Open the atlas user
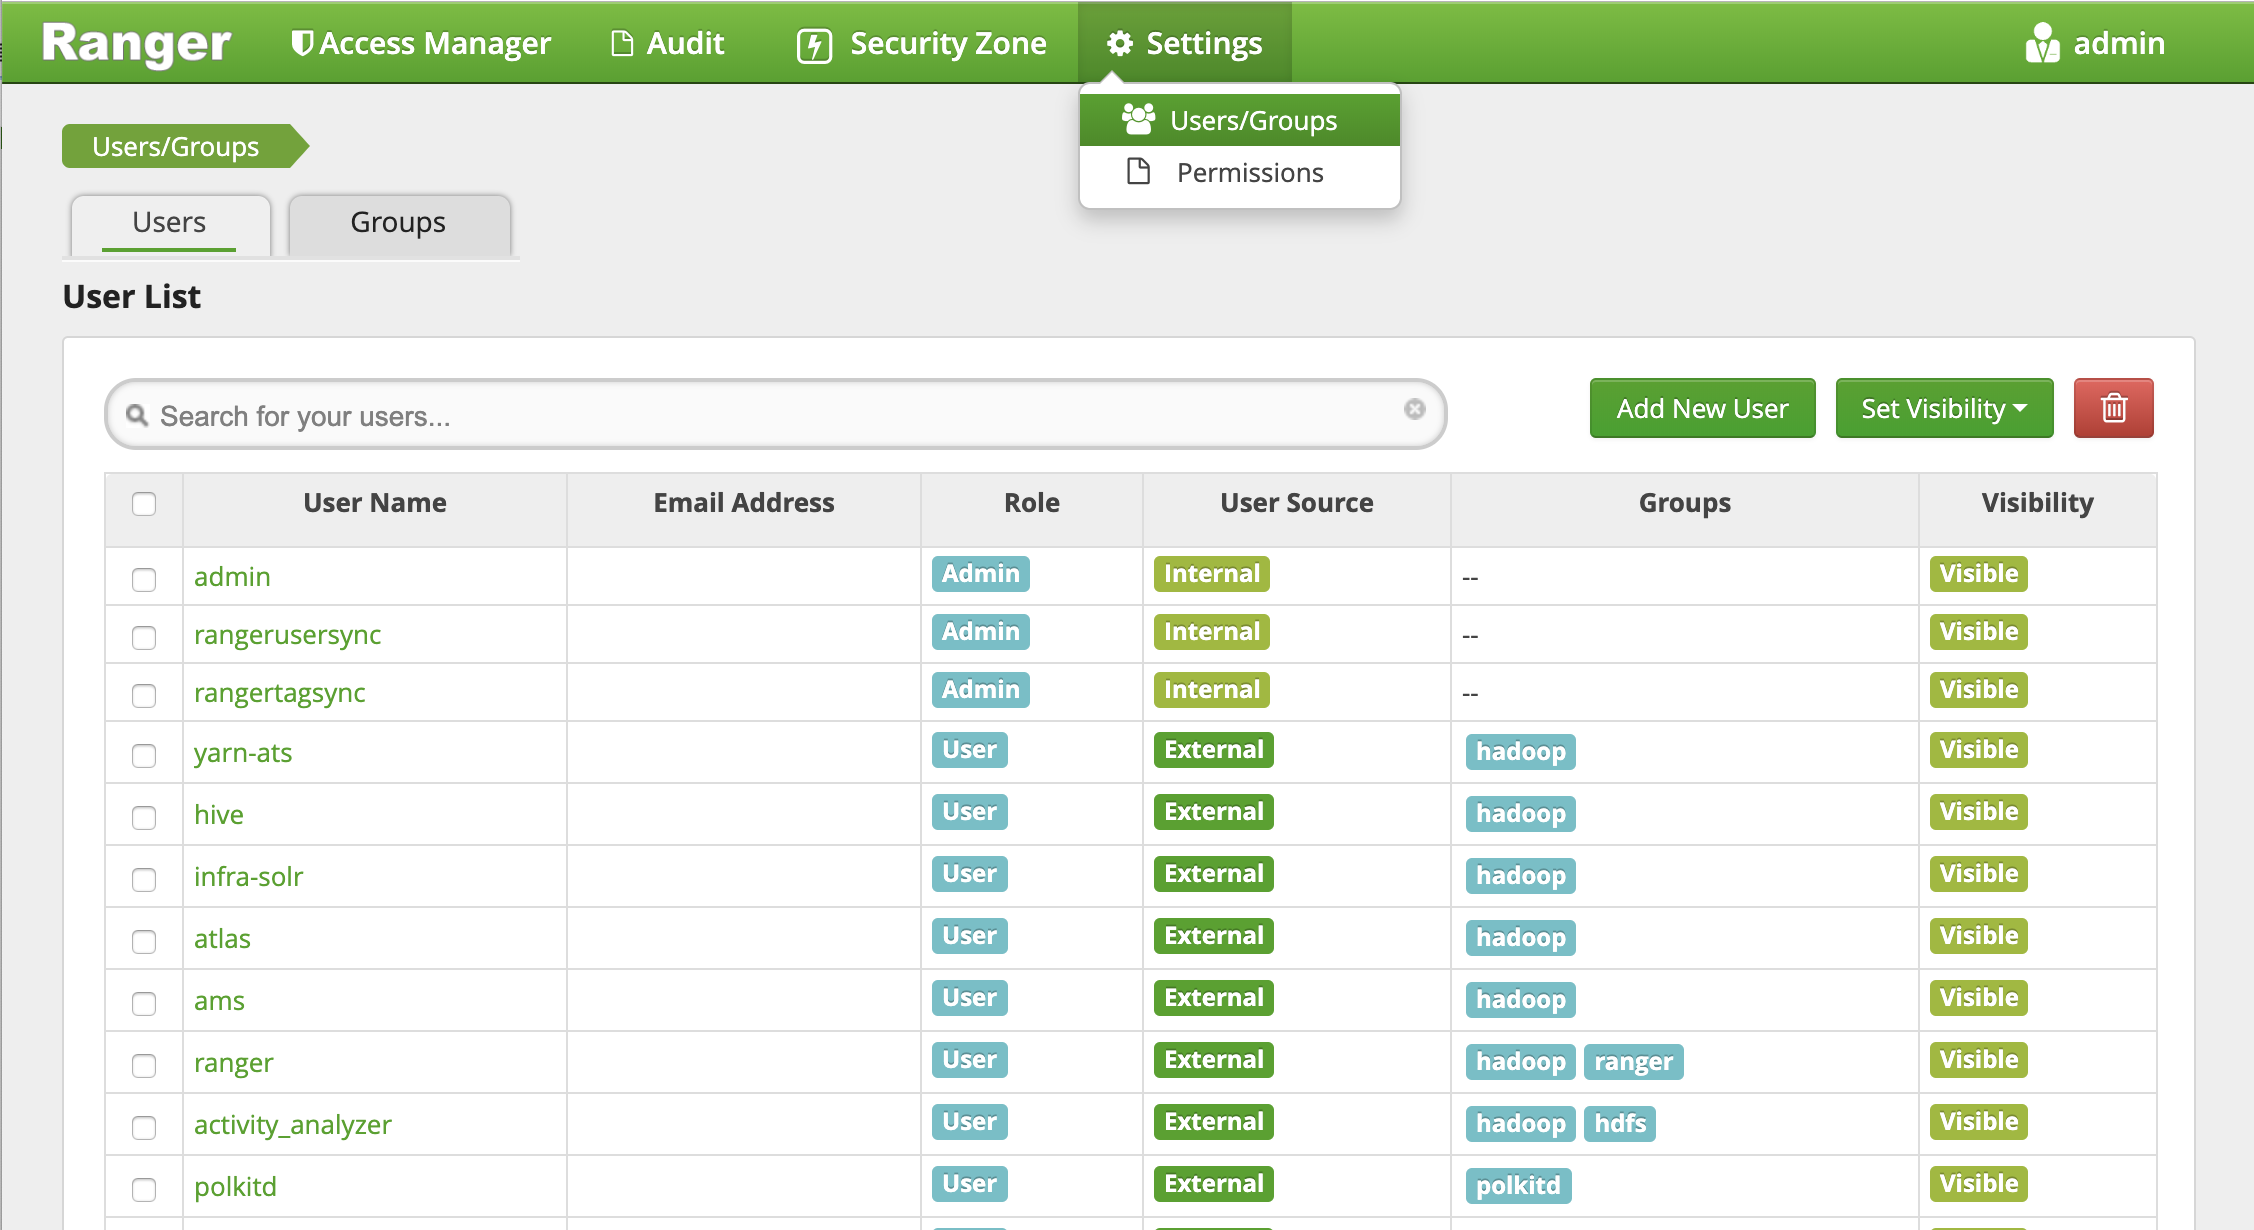2254x1230 pixels. (222, 938)
